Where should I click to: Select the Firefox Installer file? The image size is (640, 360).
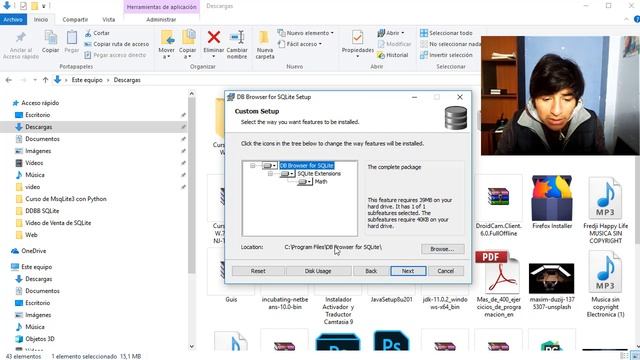(552, 202)
